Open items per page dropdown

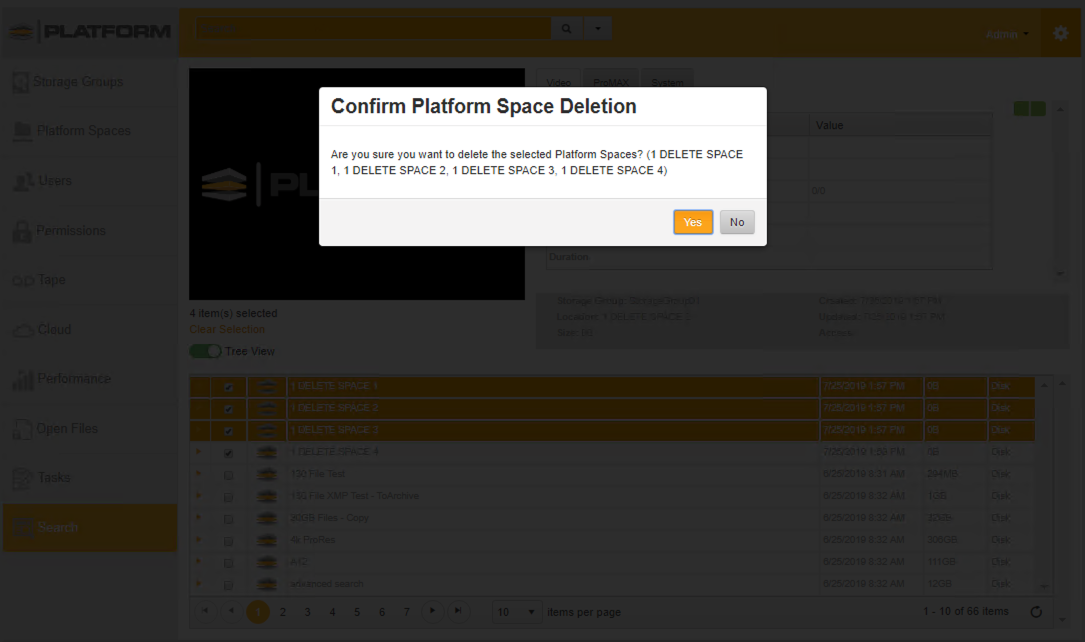click(x=516, y=612)
